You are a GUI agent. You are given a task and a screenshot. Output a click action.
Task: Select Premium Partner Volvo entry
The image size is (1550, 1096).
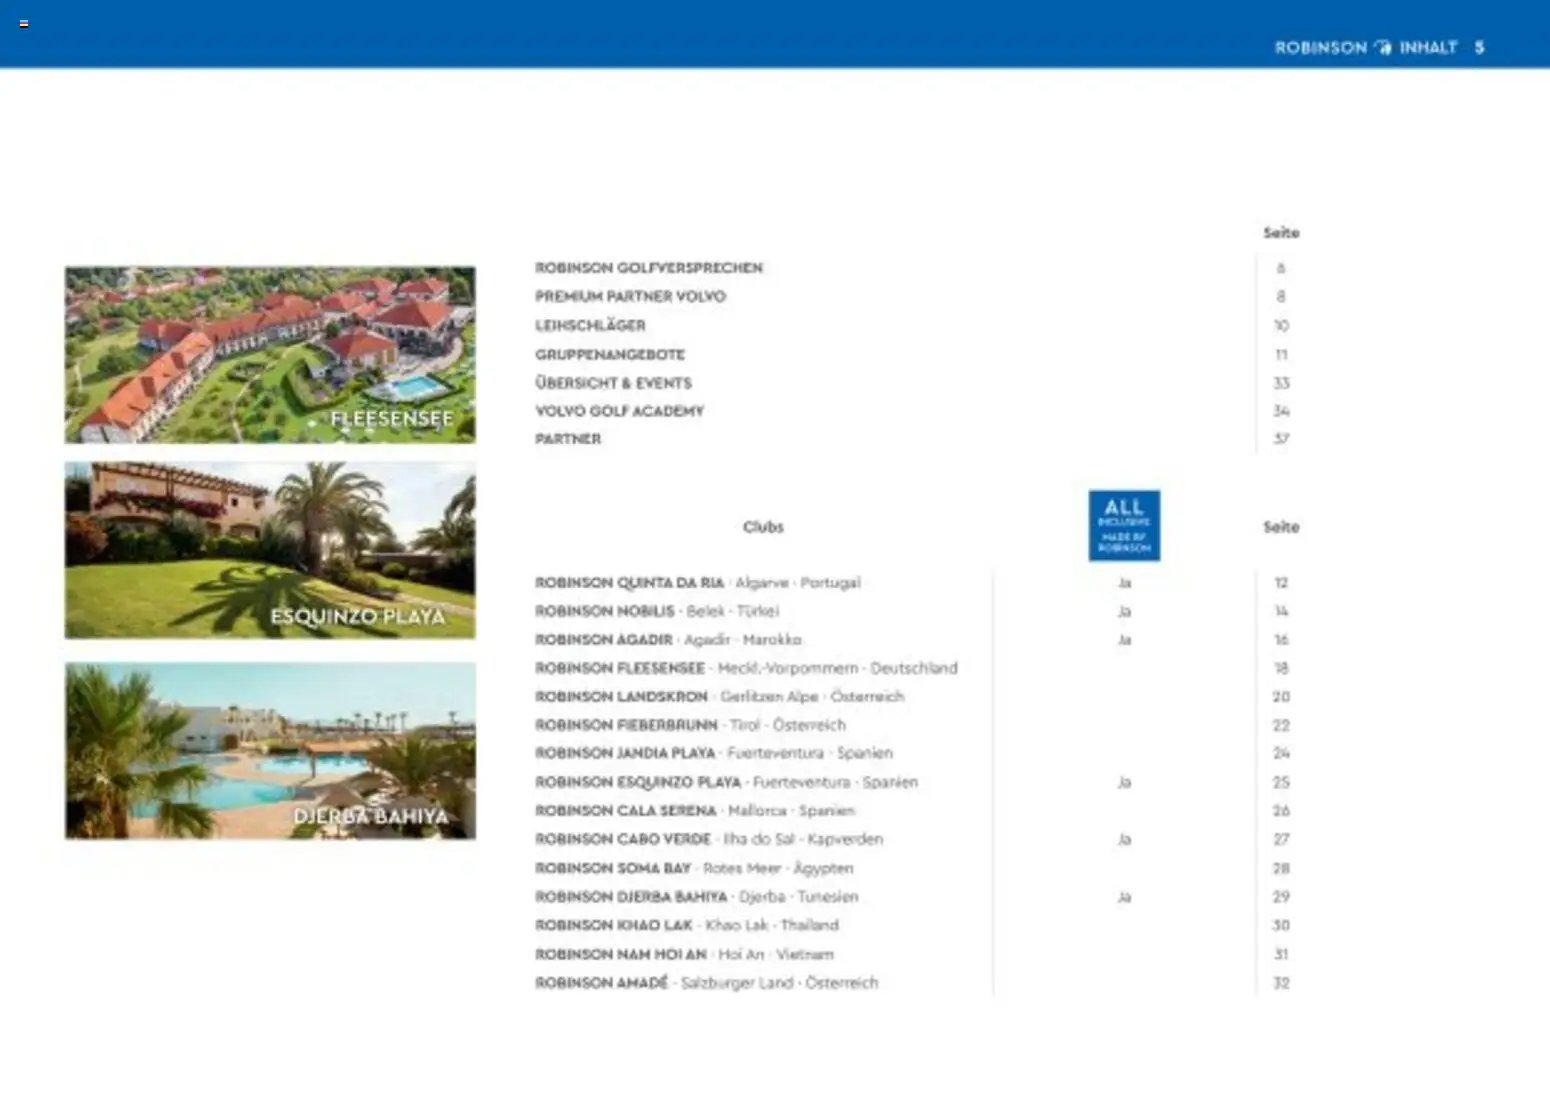pyautogui.click(x=630, y=296)
